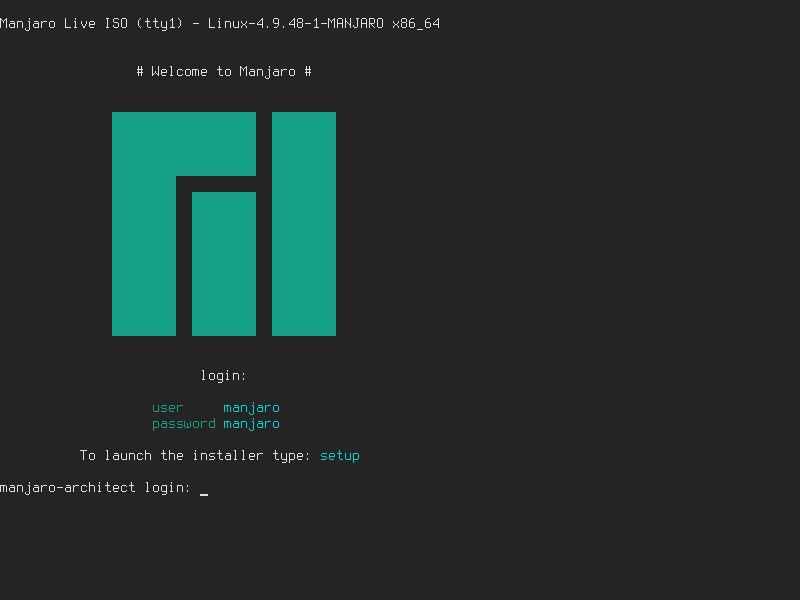Image resolution: width=800 pixels, height=600 pixels.
Task: Click the 'manjaro-architect login:' prompt text
Action: point(95,488)
